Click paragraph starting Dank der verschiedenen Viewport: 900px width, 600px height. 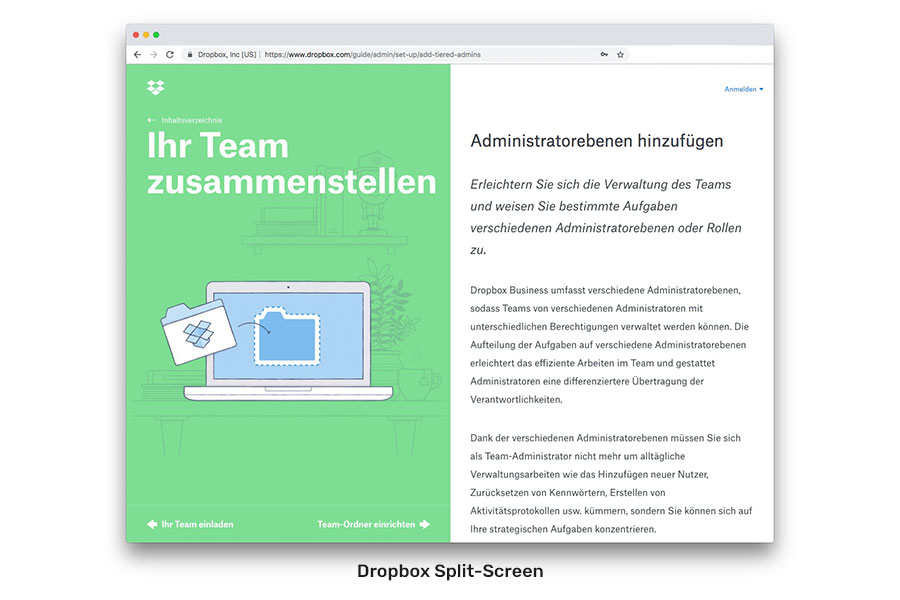tap(611, 483)
